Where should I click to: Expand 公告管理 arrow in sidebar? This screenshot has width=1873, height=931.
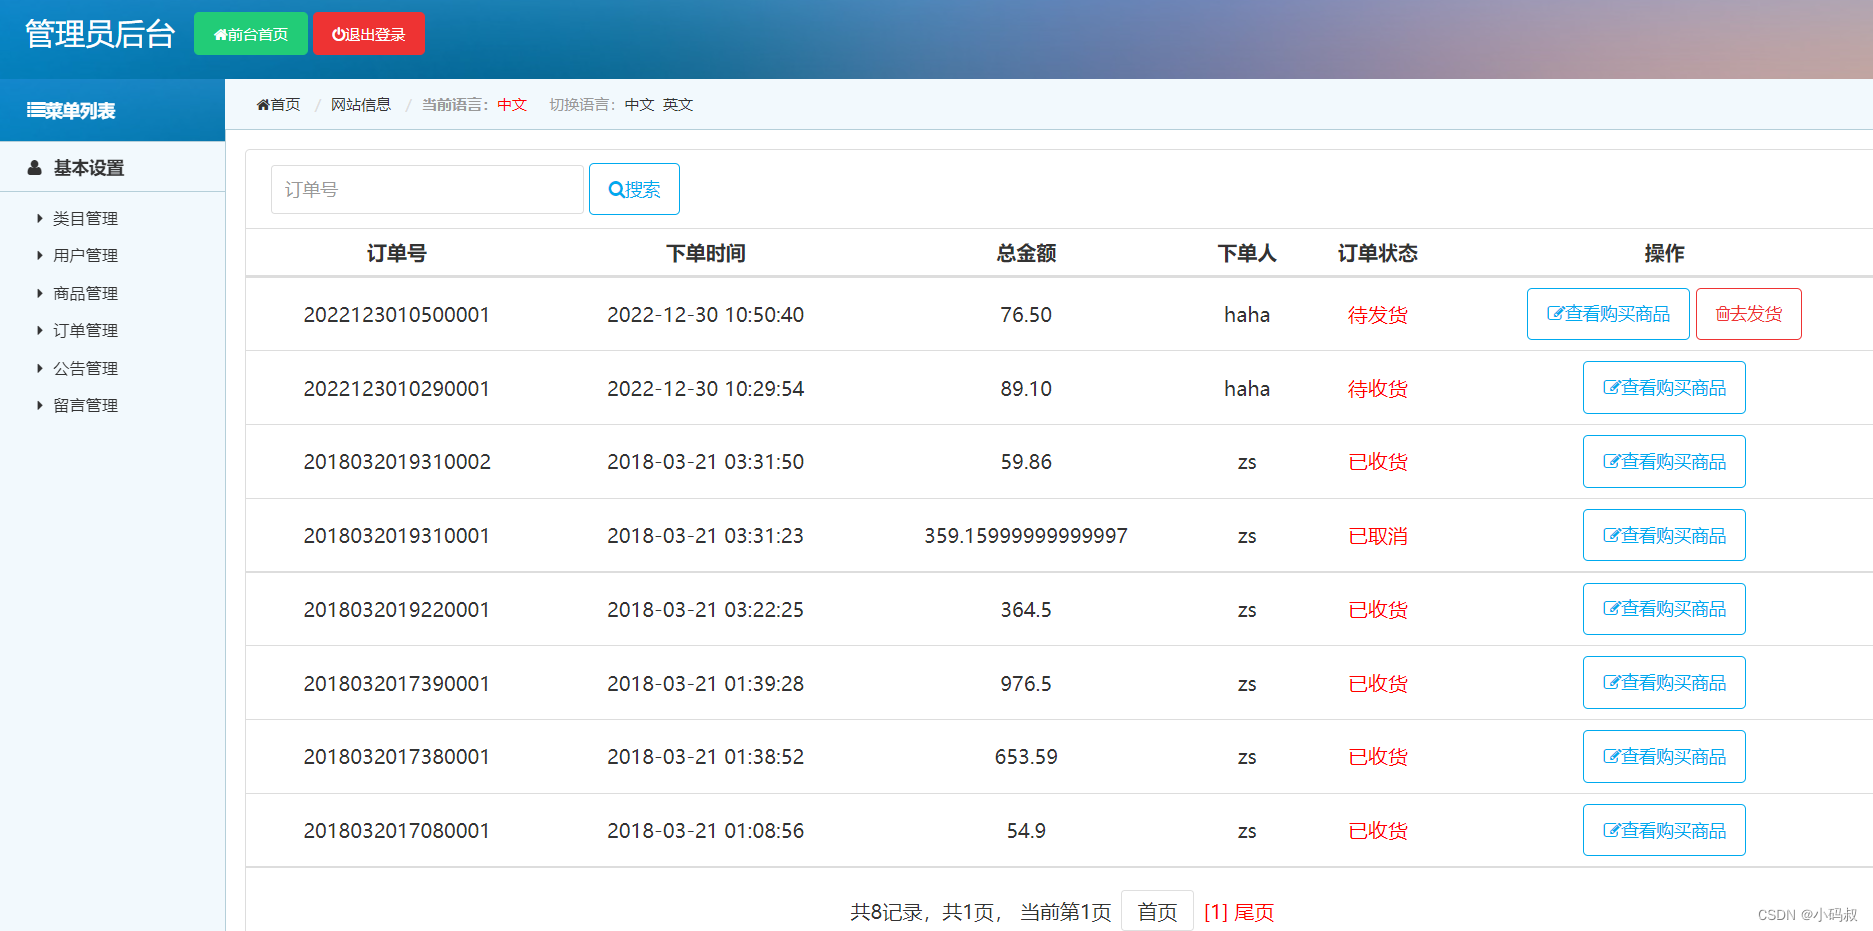coord(40,368)
